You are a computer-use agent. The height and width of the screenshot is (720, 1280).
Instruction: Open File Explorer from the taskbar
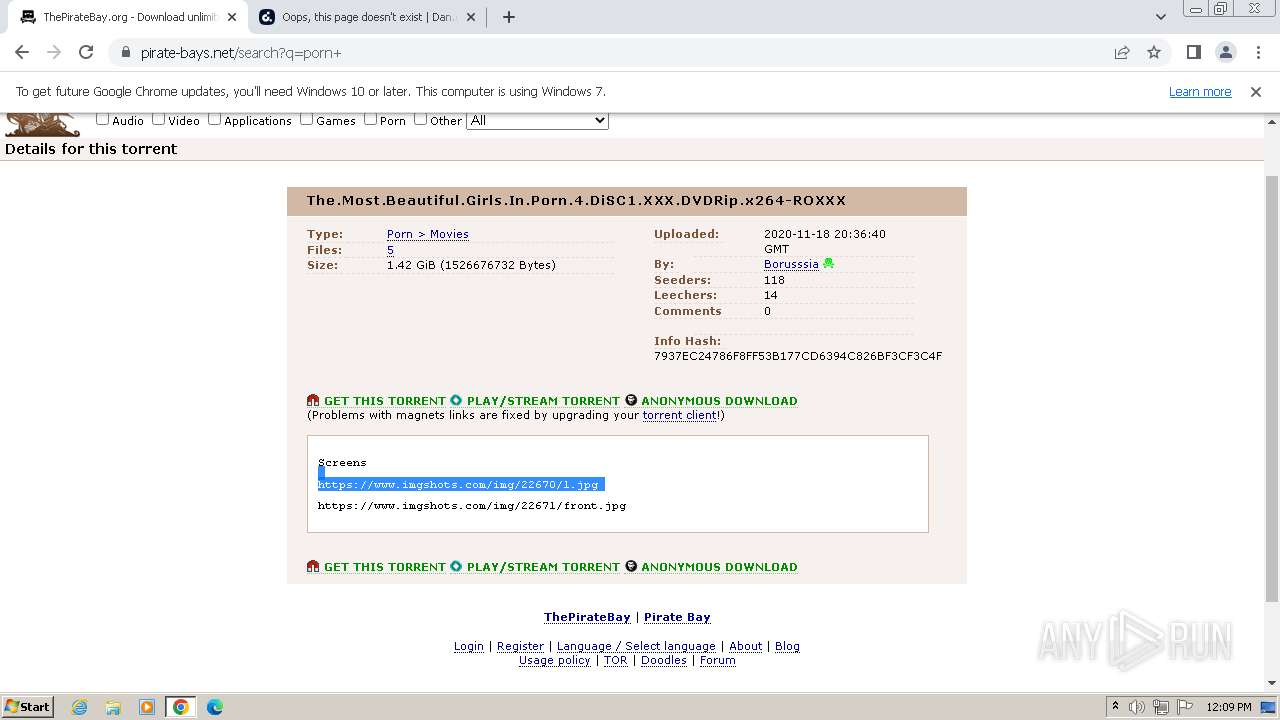click(113, 707)
